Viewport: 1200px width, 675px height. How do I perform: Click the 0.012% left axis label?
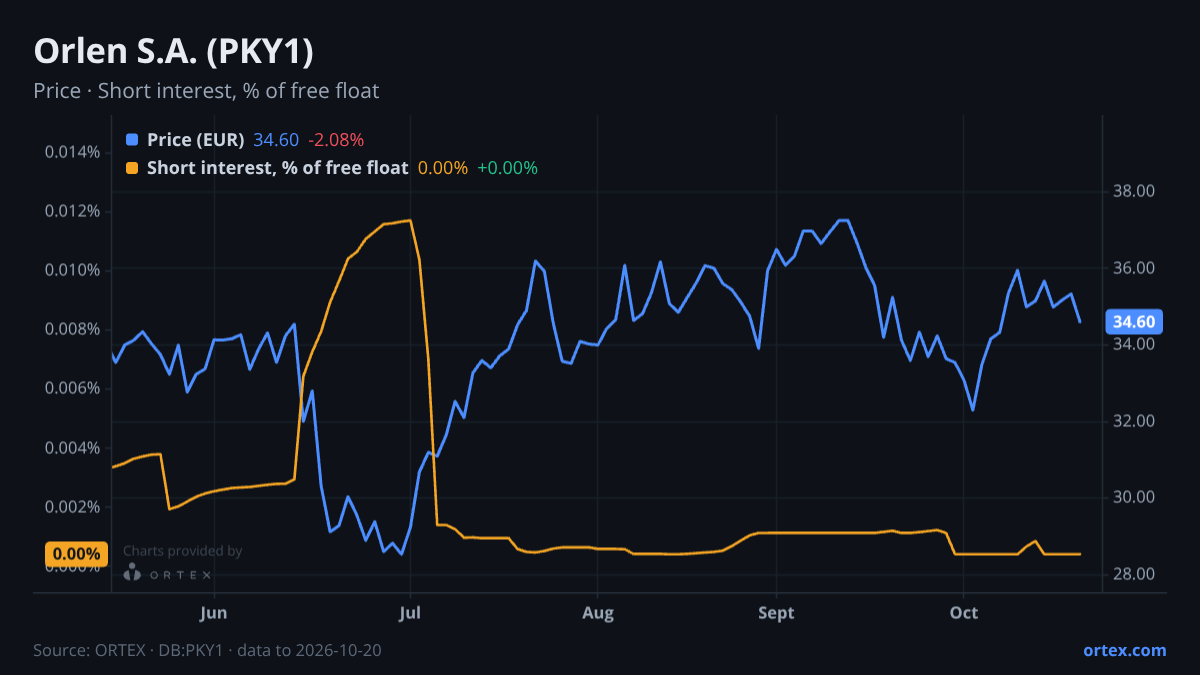72,211
